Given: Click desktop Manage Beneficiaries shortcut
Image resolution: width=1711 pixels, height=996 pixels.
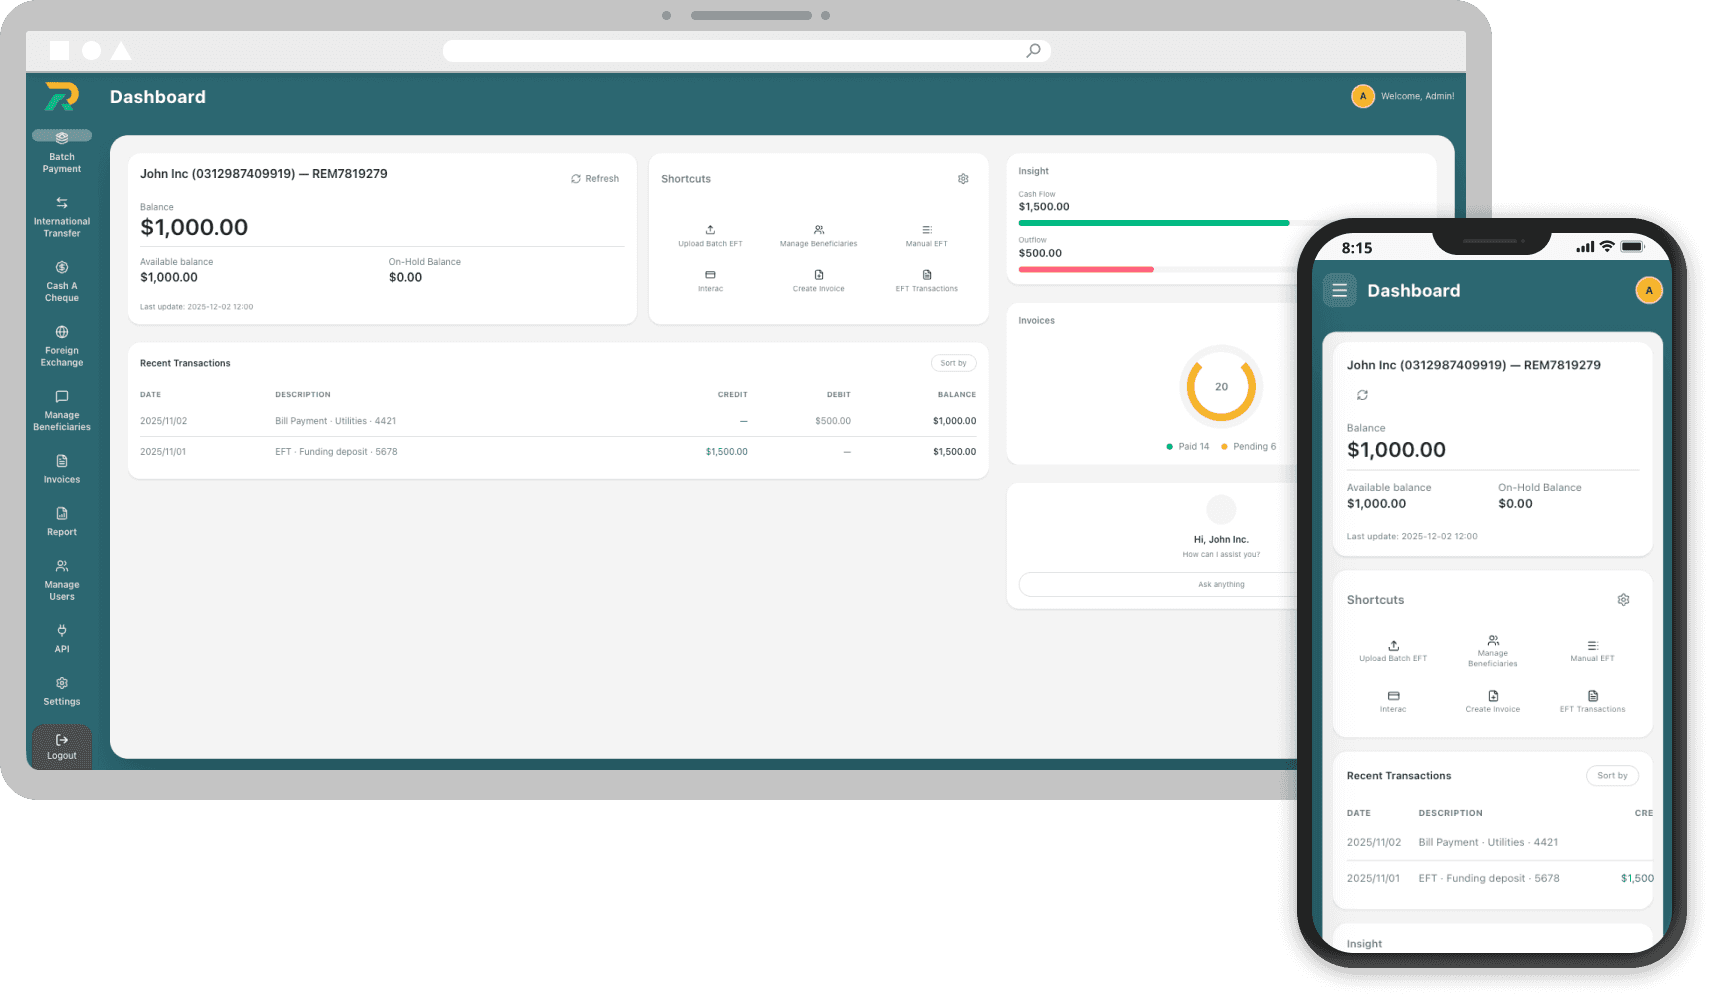Looking at the screenshot, I should point(819,236).
